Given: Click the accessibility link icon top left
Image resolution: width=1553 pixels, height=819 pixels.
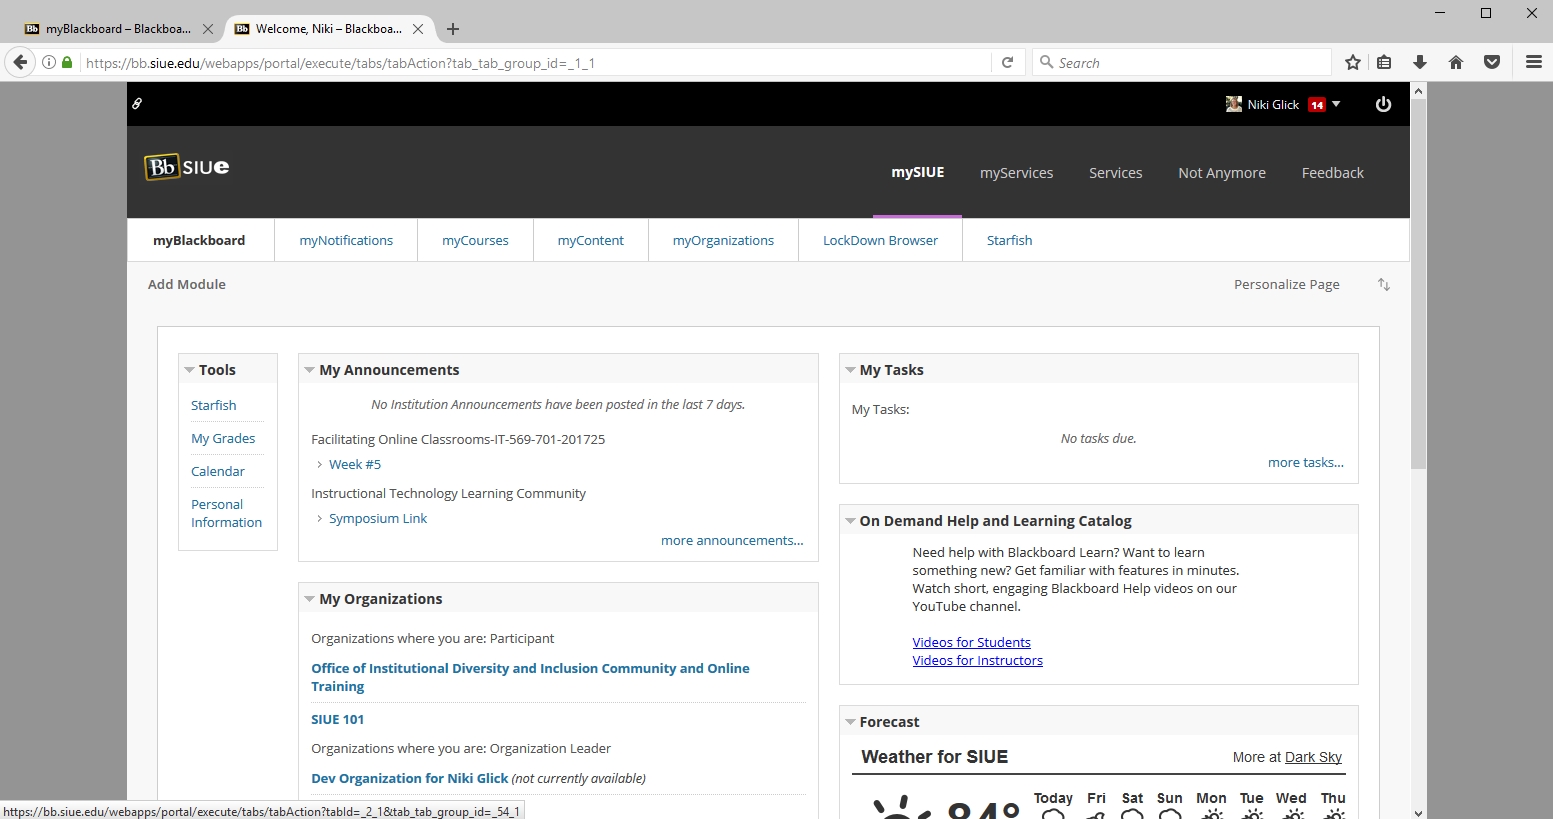Looking at the screenshot, I should pyautogui.click(x=138, y=103).
